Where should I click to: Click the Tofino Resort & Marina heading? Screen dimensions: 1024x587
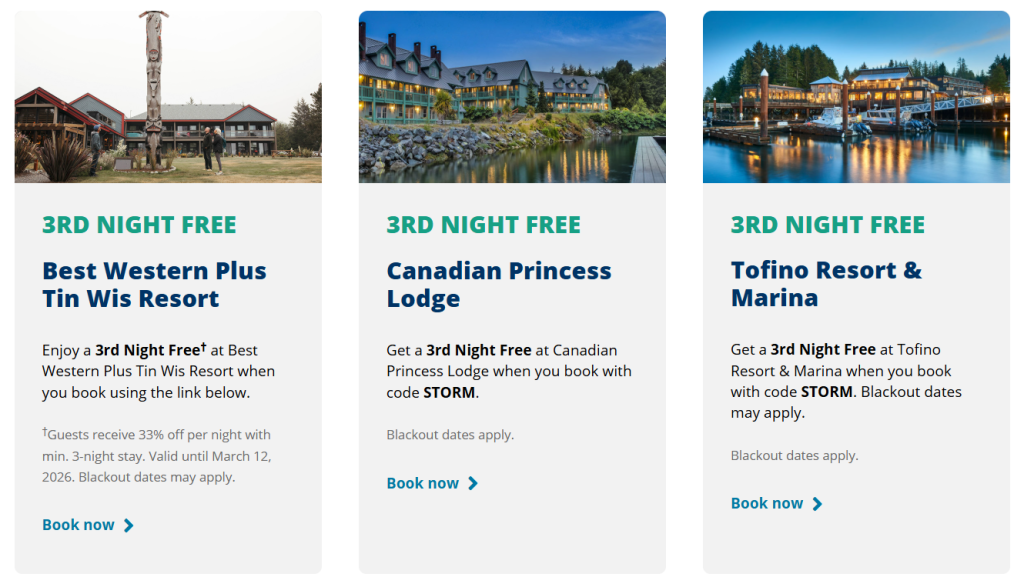[826, 285]
